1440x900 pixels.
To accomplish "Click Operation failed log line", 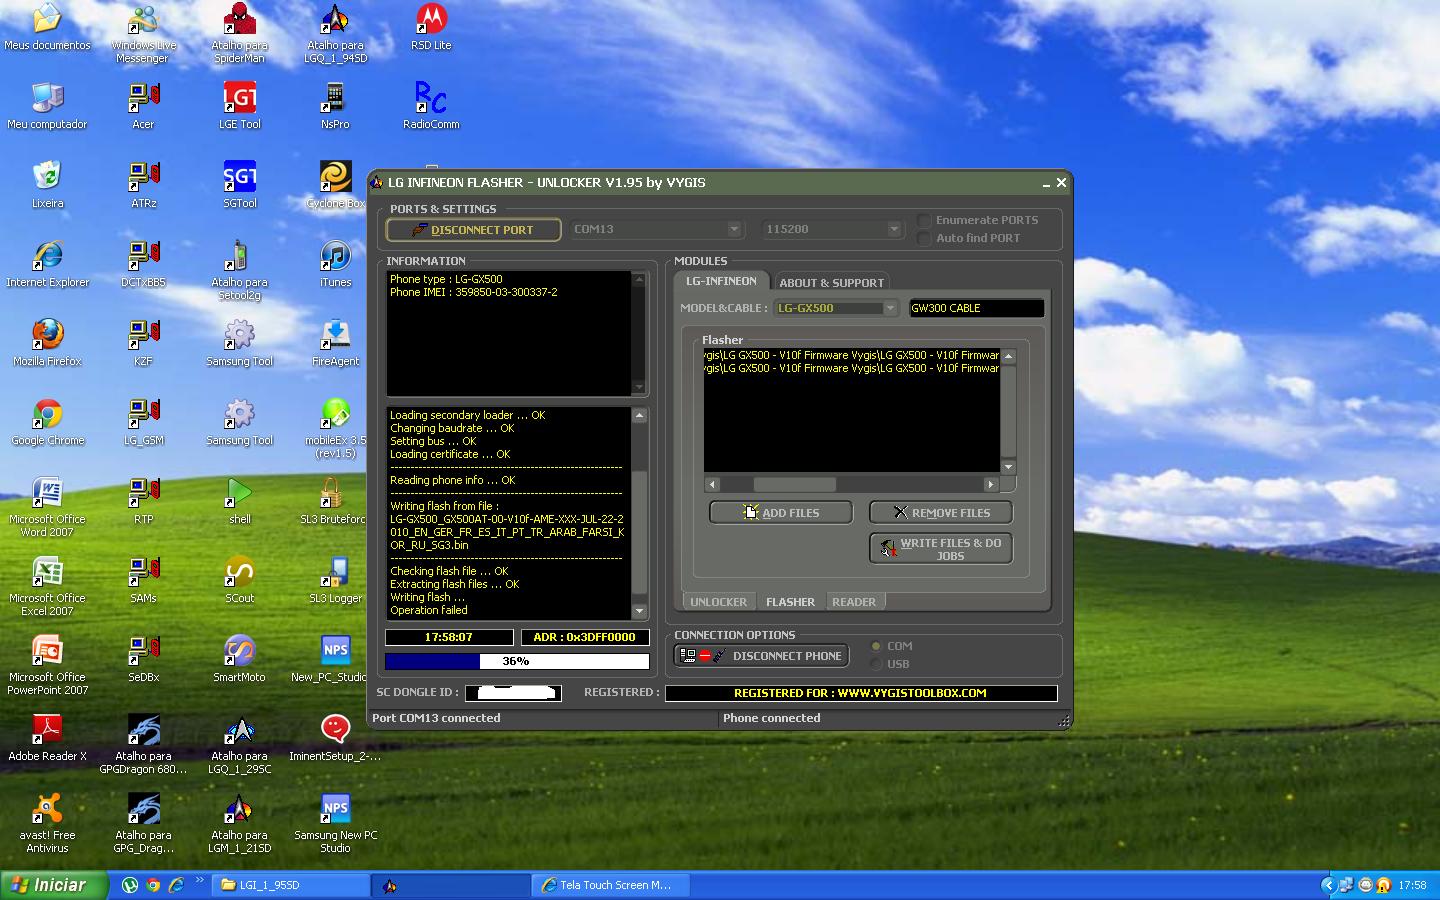I will click(429, 610).
